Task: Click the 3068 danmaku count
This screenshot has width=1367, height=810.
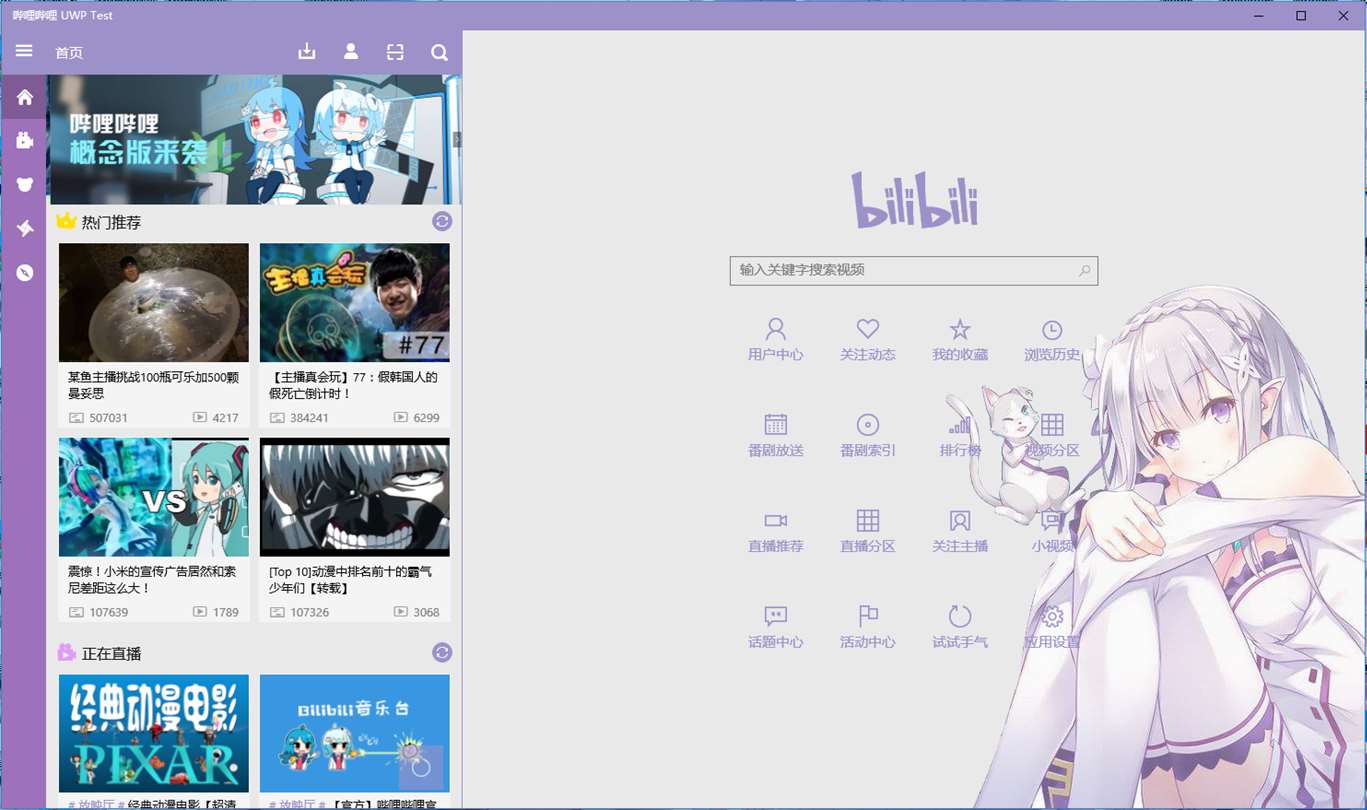Action: pos(426,612)
